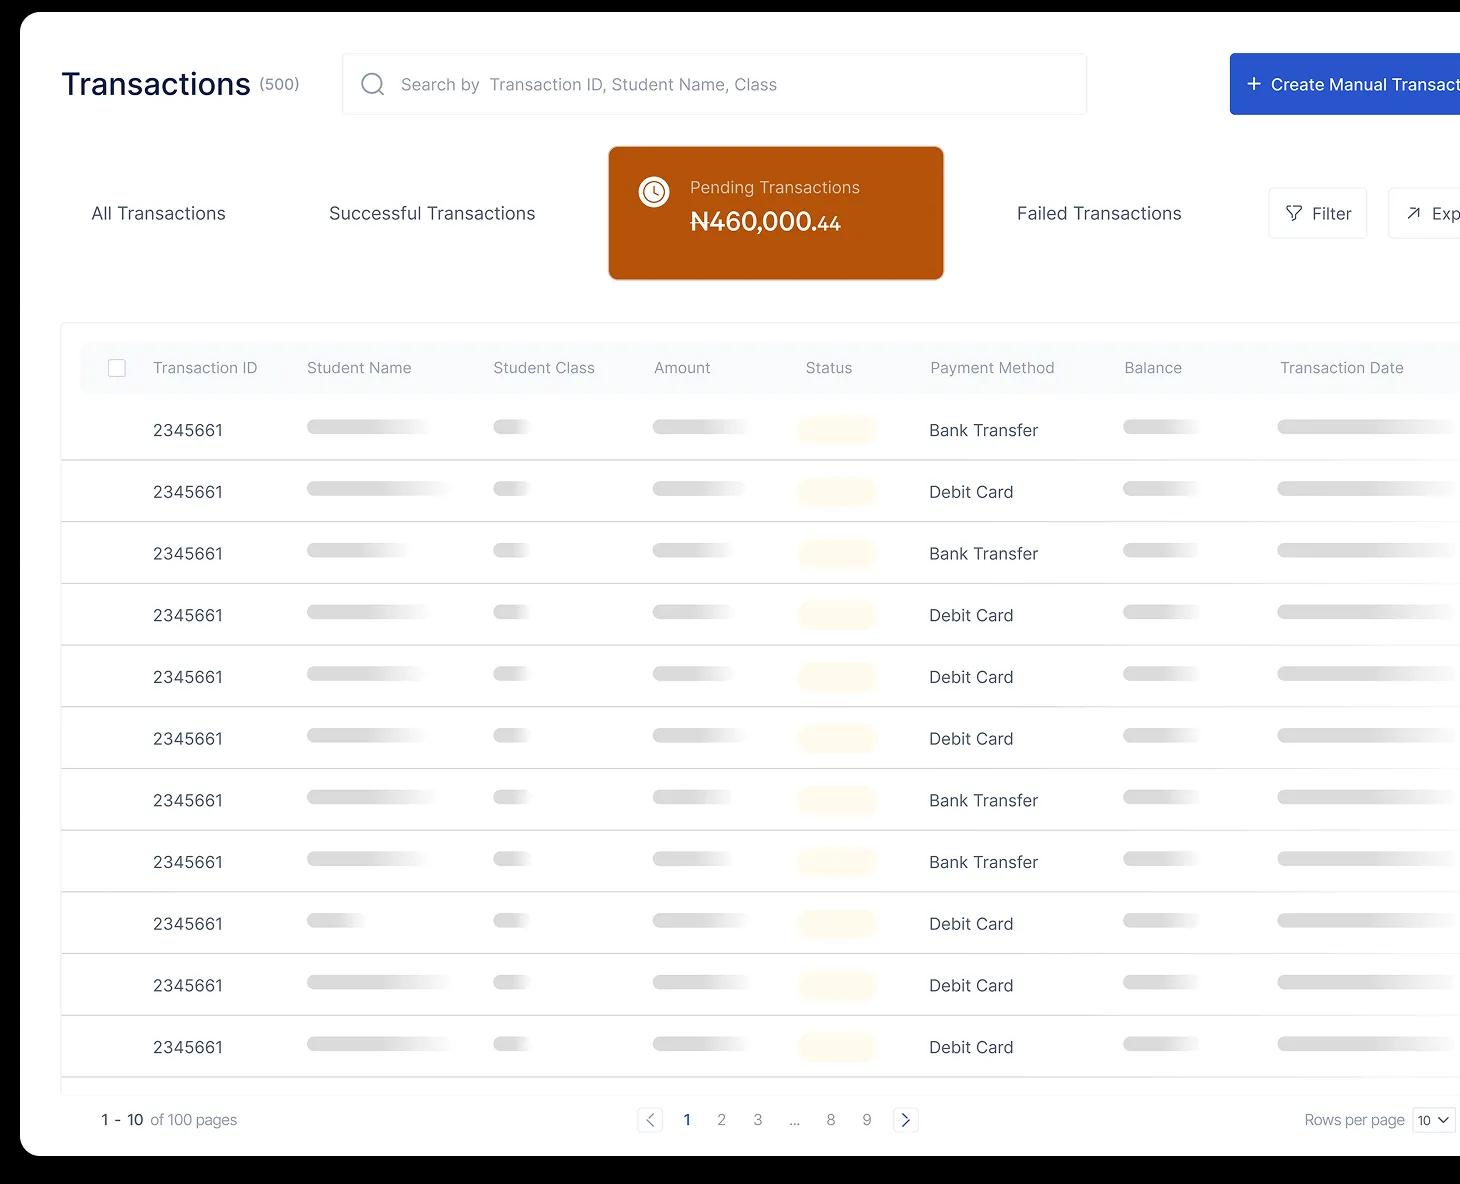This screenshot has height=1184, width=1460.
Task: Tick the select-all checkbox in table header
Action: [x=117, y=368]
